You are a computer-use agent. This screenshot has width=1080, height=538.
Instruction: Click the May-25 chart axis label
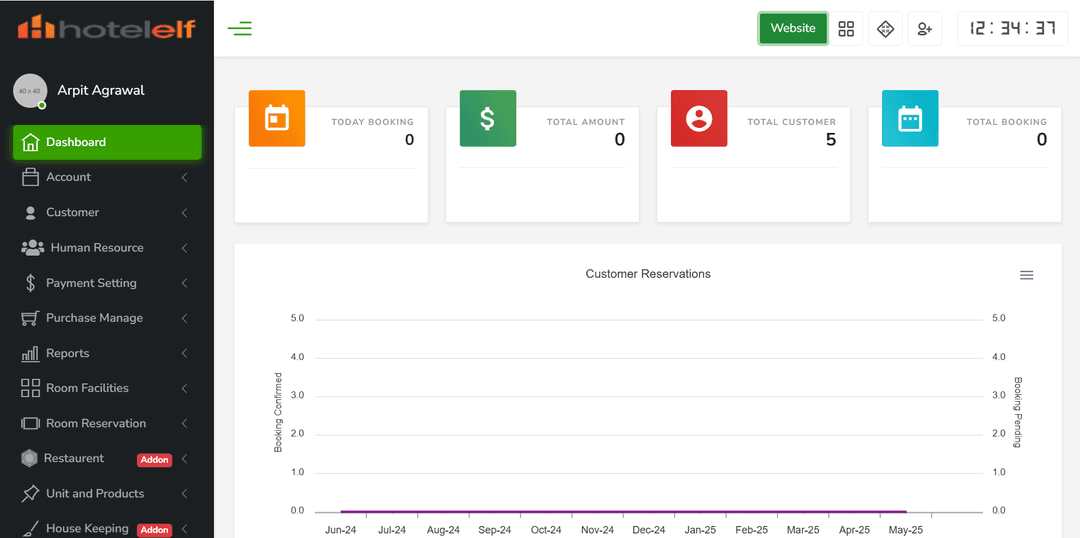905,530
